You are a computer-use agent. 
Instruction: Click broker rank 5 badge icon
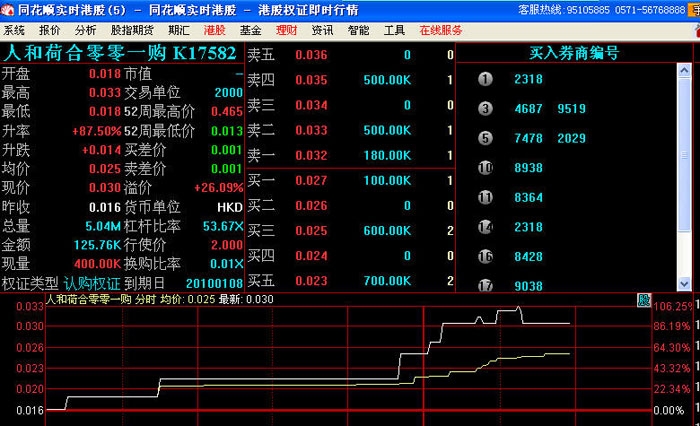(485, 138)
